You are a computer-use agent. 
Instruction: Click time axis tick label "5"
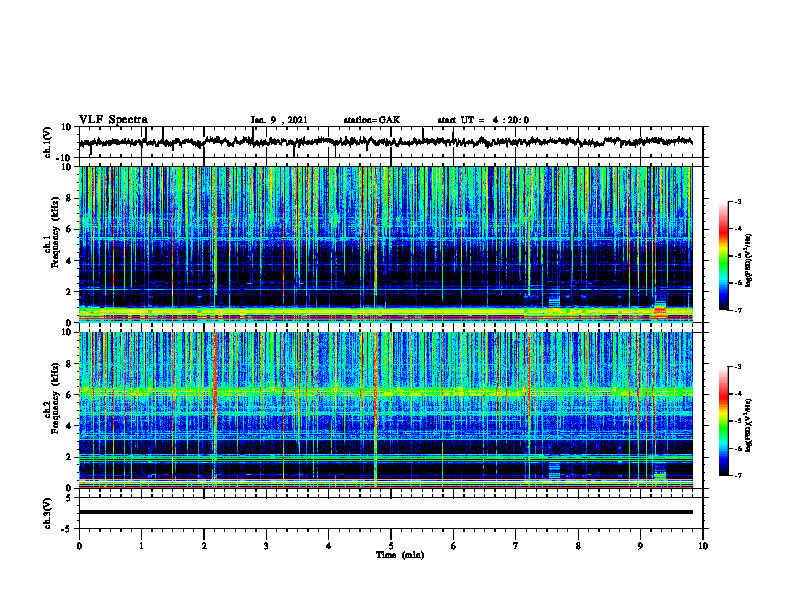click(391, 546)
